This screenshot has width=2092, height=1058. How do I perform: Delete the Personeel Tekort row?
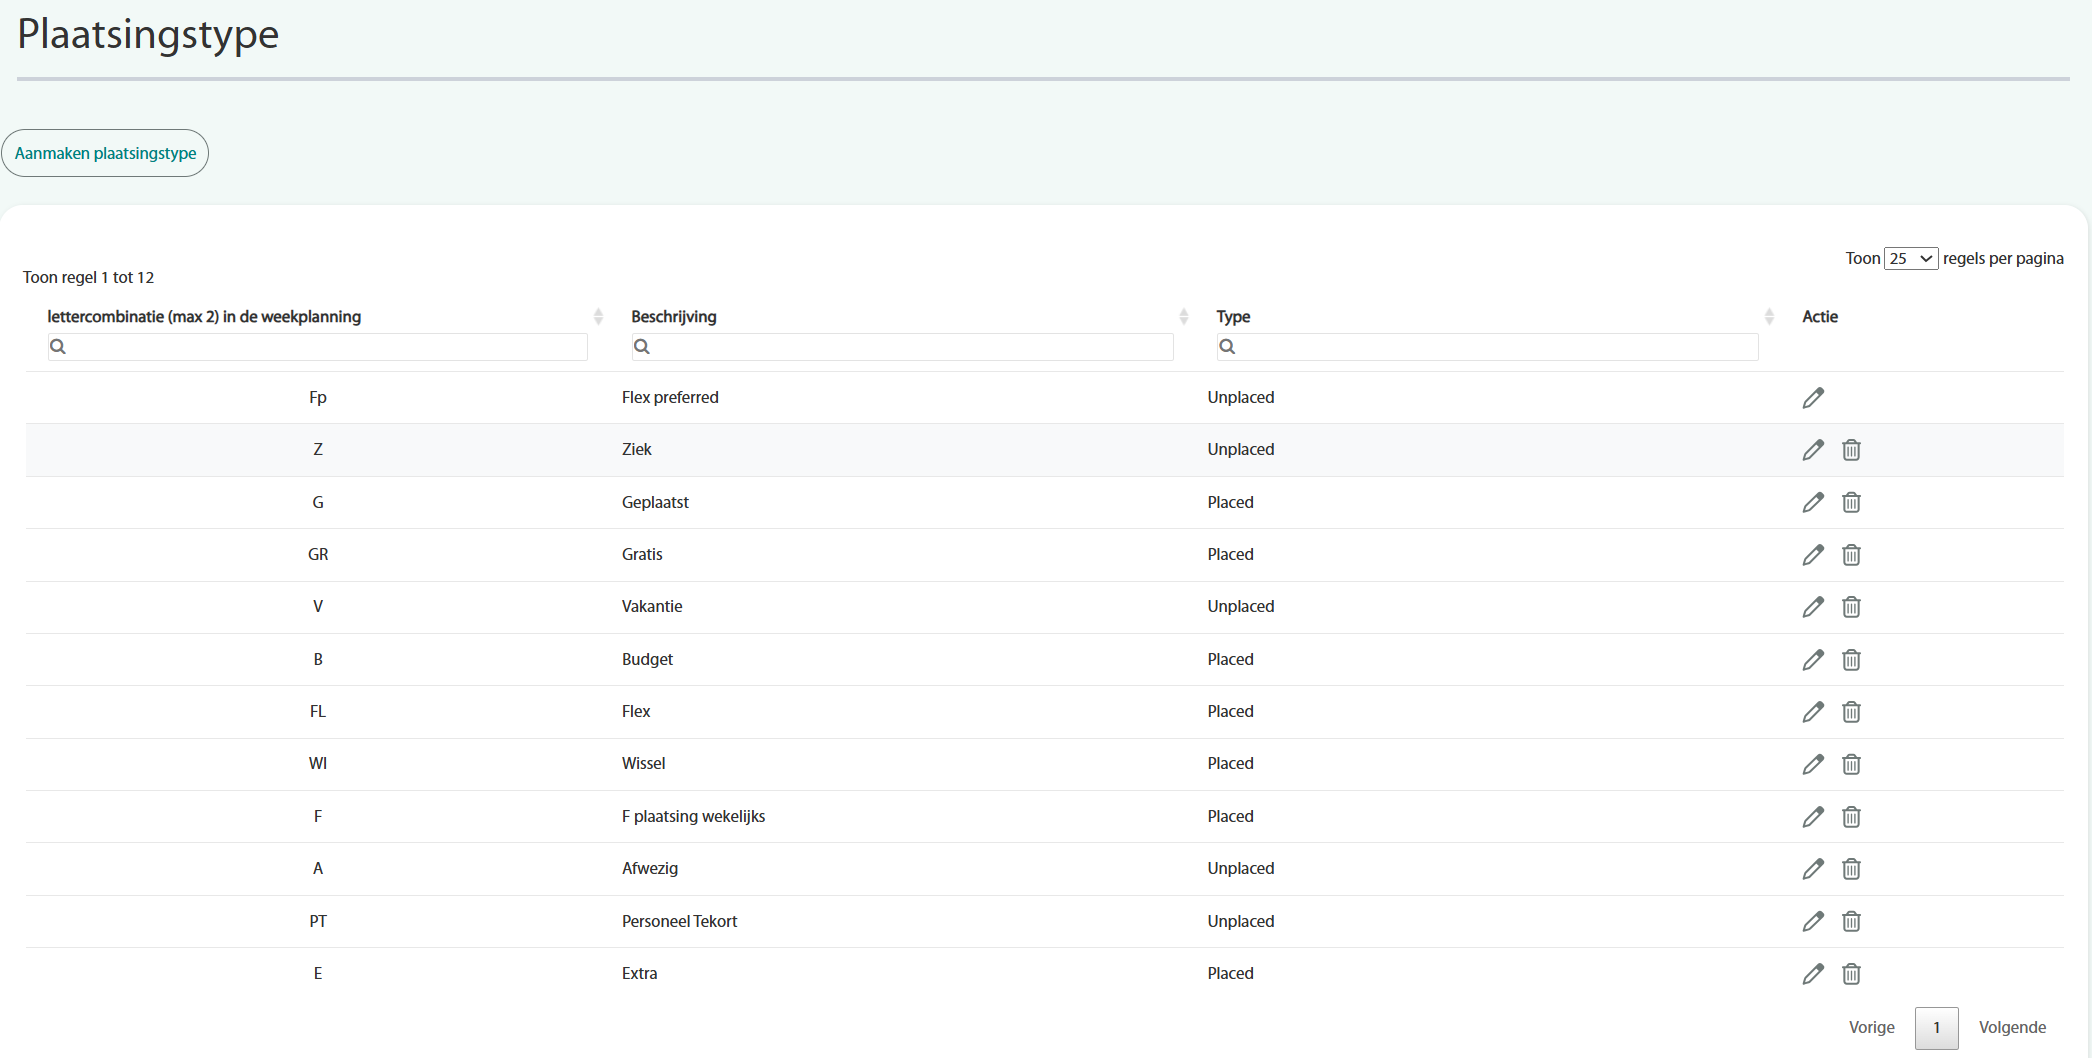[x=1851, y=921]
